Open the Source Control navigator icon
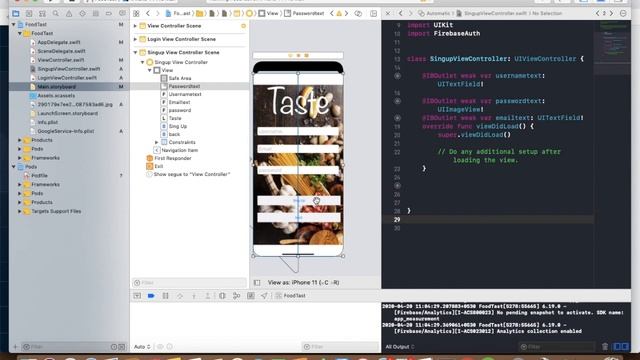Image resolution: width=640 pixels, height=360 pixels. coord(29,13)
